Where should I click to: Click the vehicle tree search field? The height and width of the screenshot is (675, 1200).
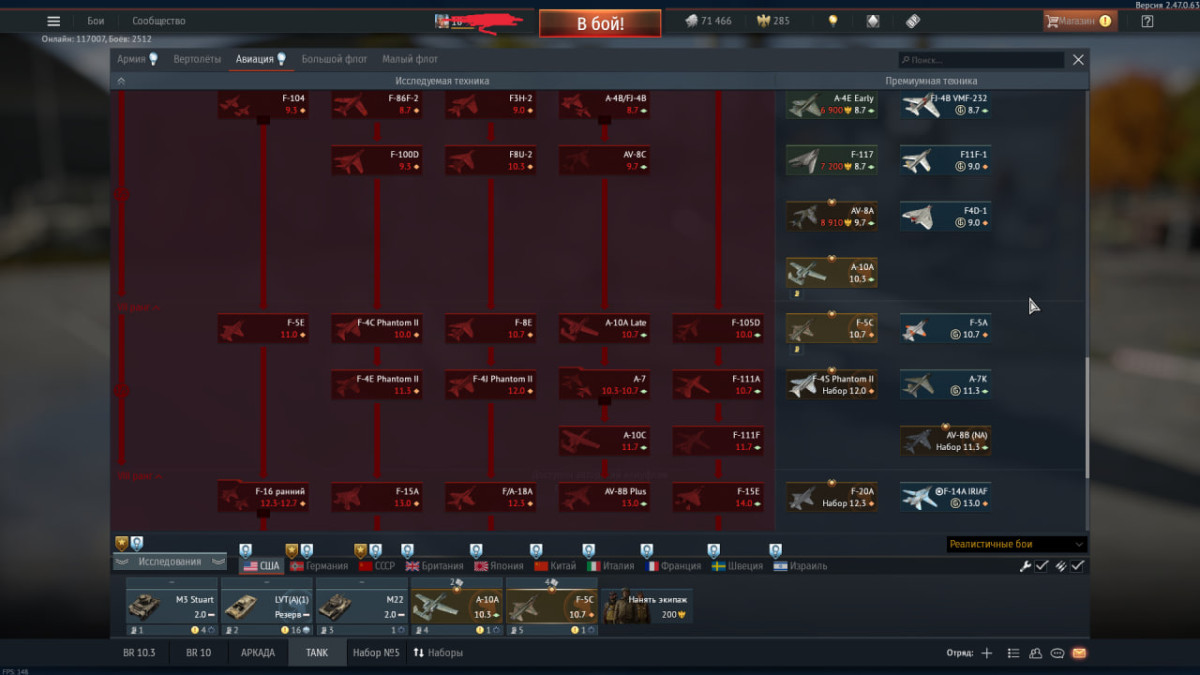pyautogui.click(x=981, y=60)
